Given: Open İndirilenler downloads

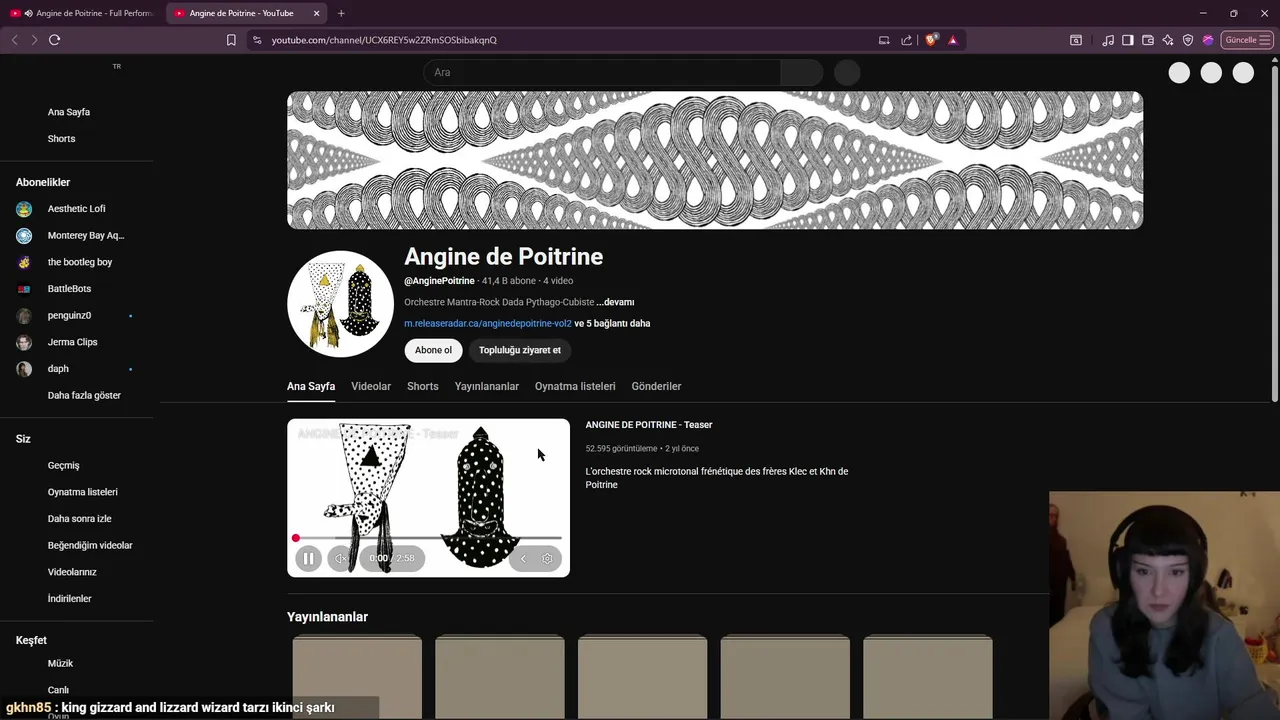Looking at the screenshot, I should pos(69,599).
